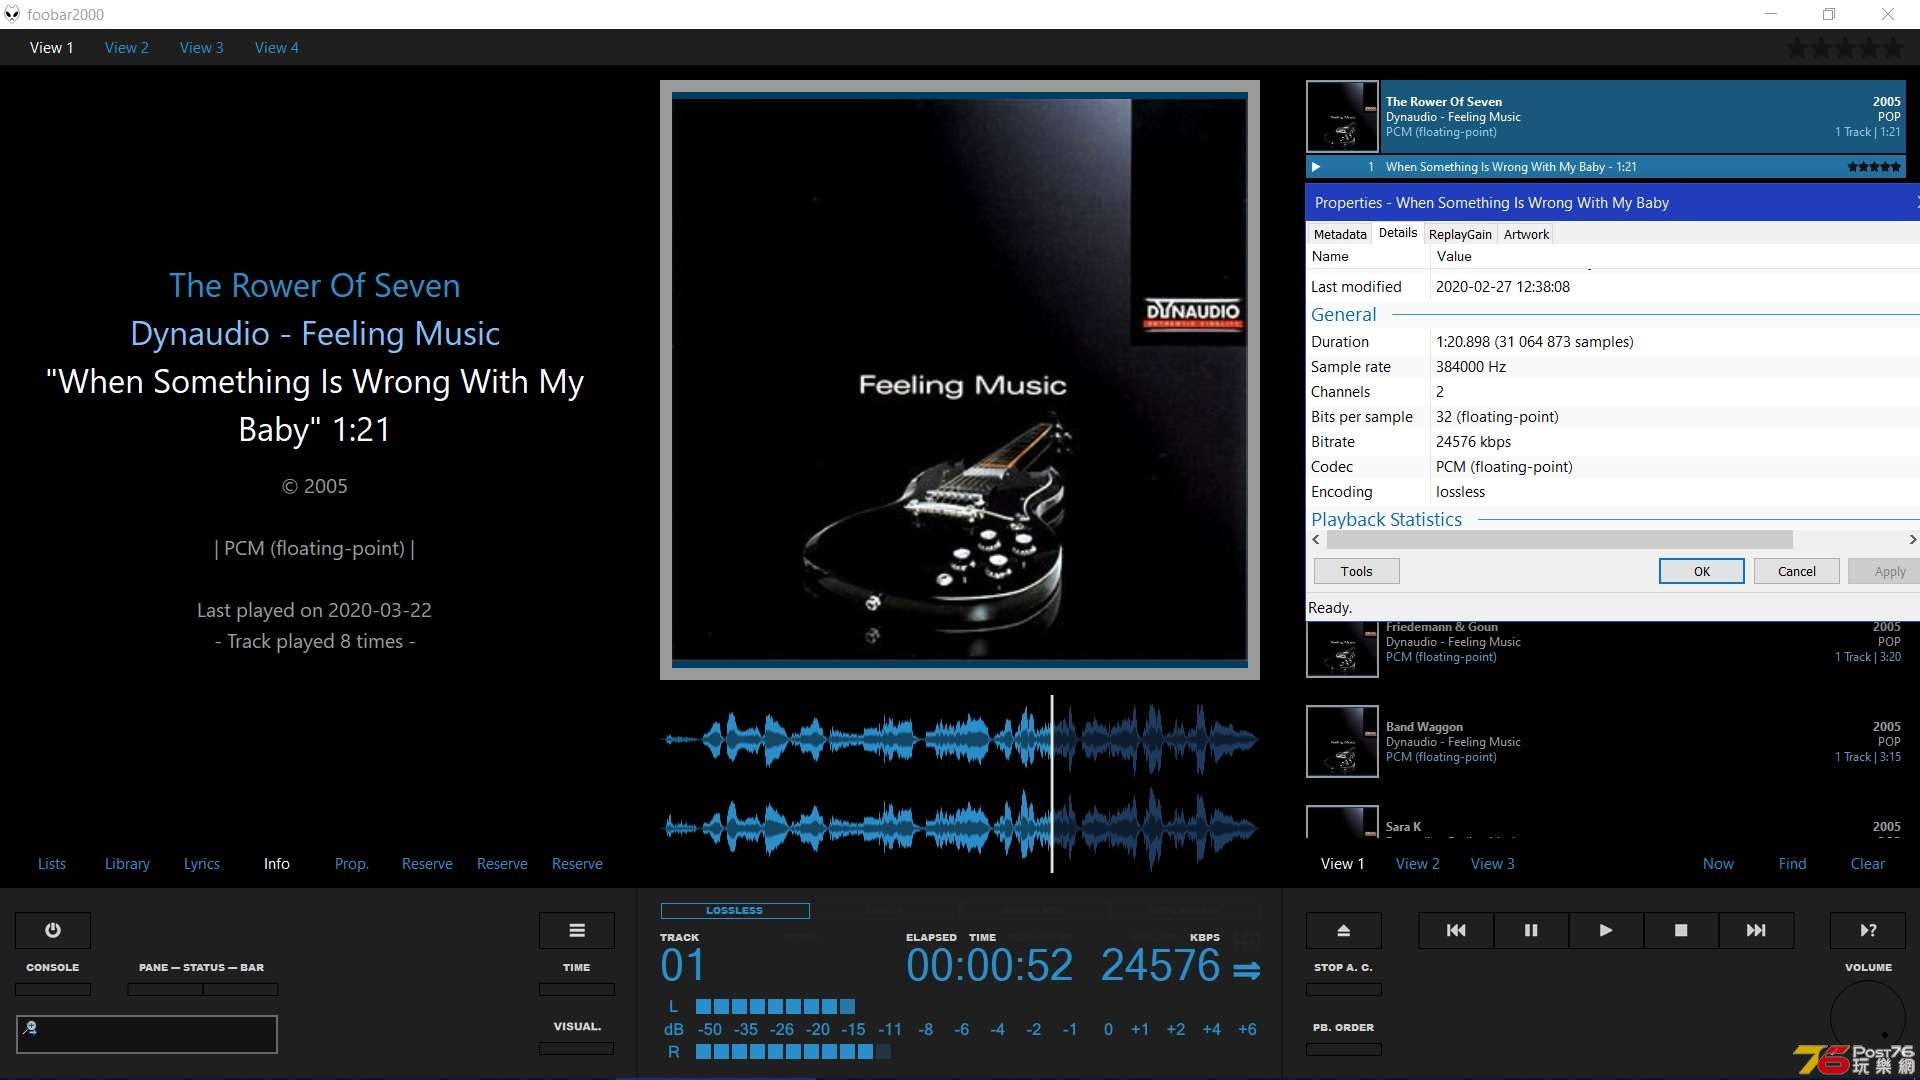Open the Library panel tab

[x=127, y=864]
